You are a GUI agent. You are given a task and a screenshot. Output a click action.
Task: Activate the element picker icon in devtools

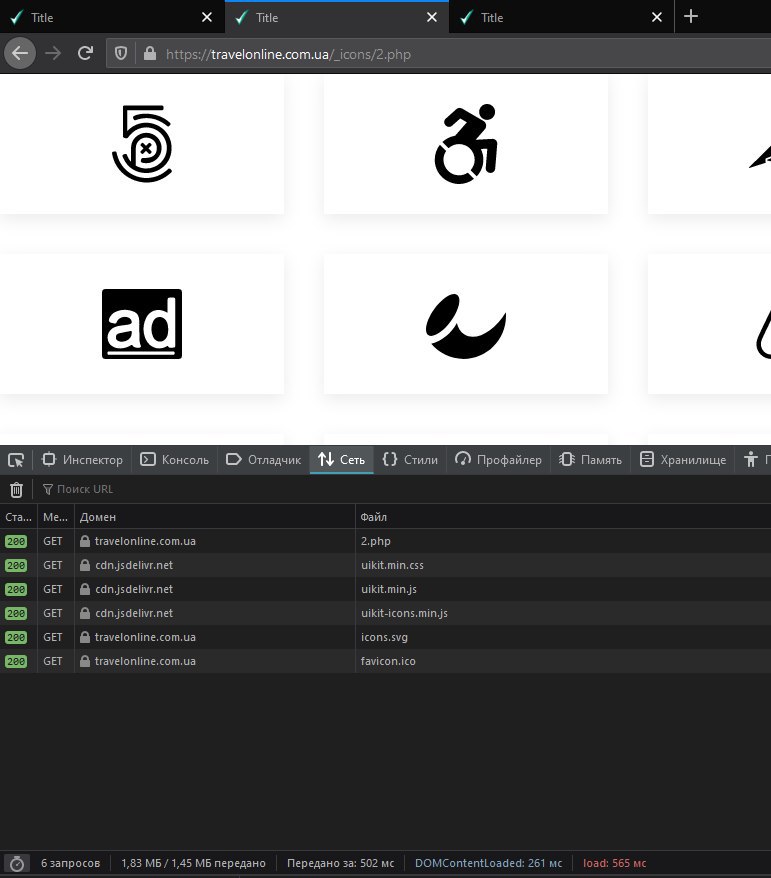pos(16,460)
